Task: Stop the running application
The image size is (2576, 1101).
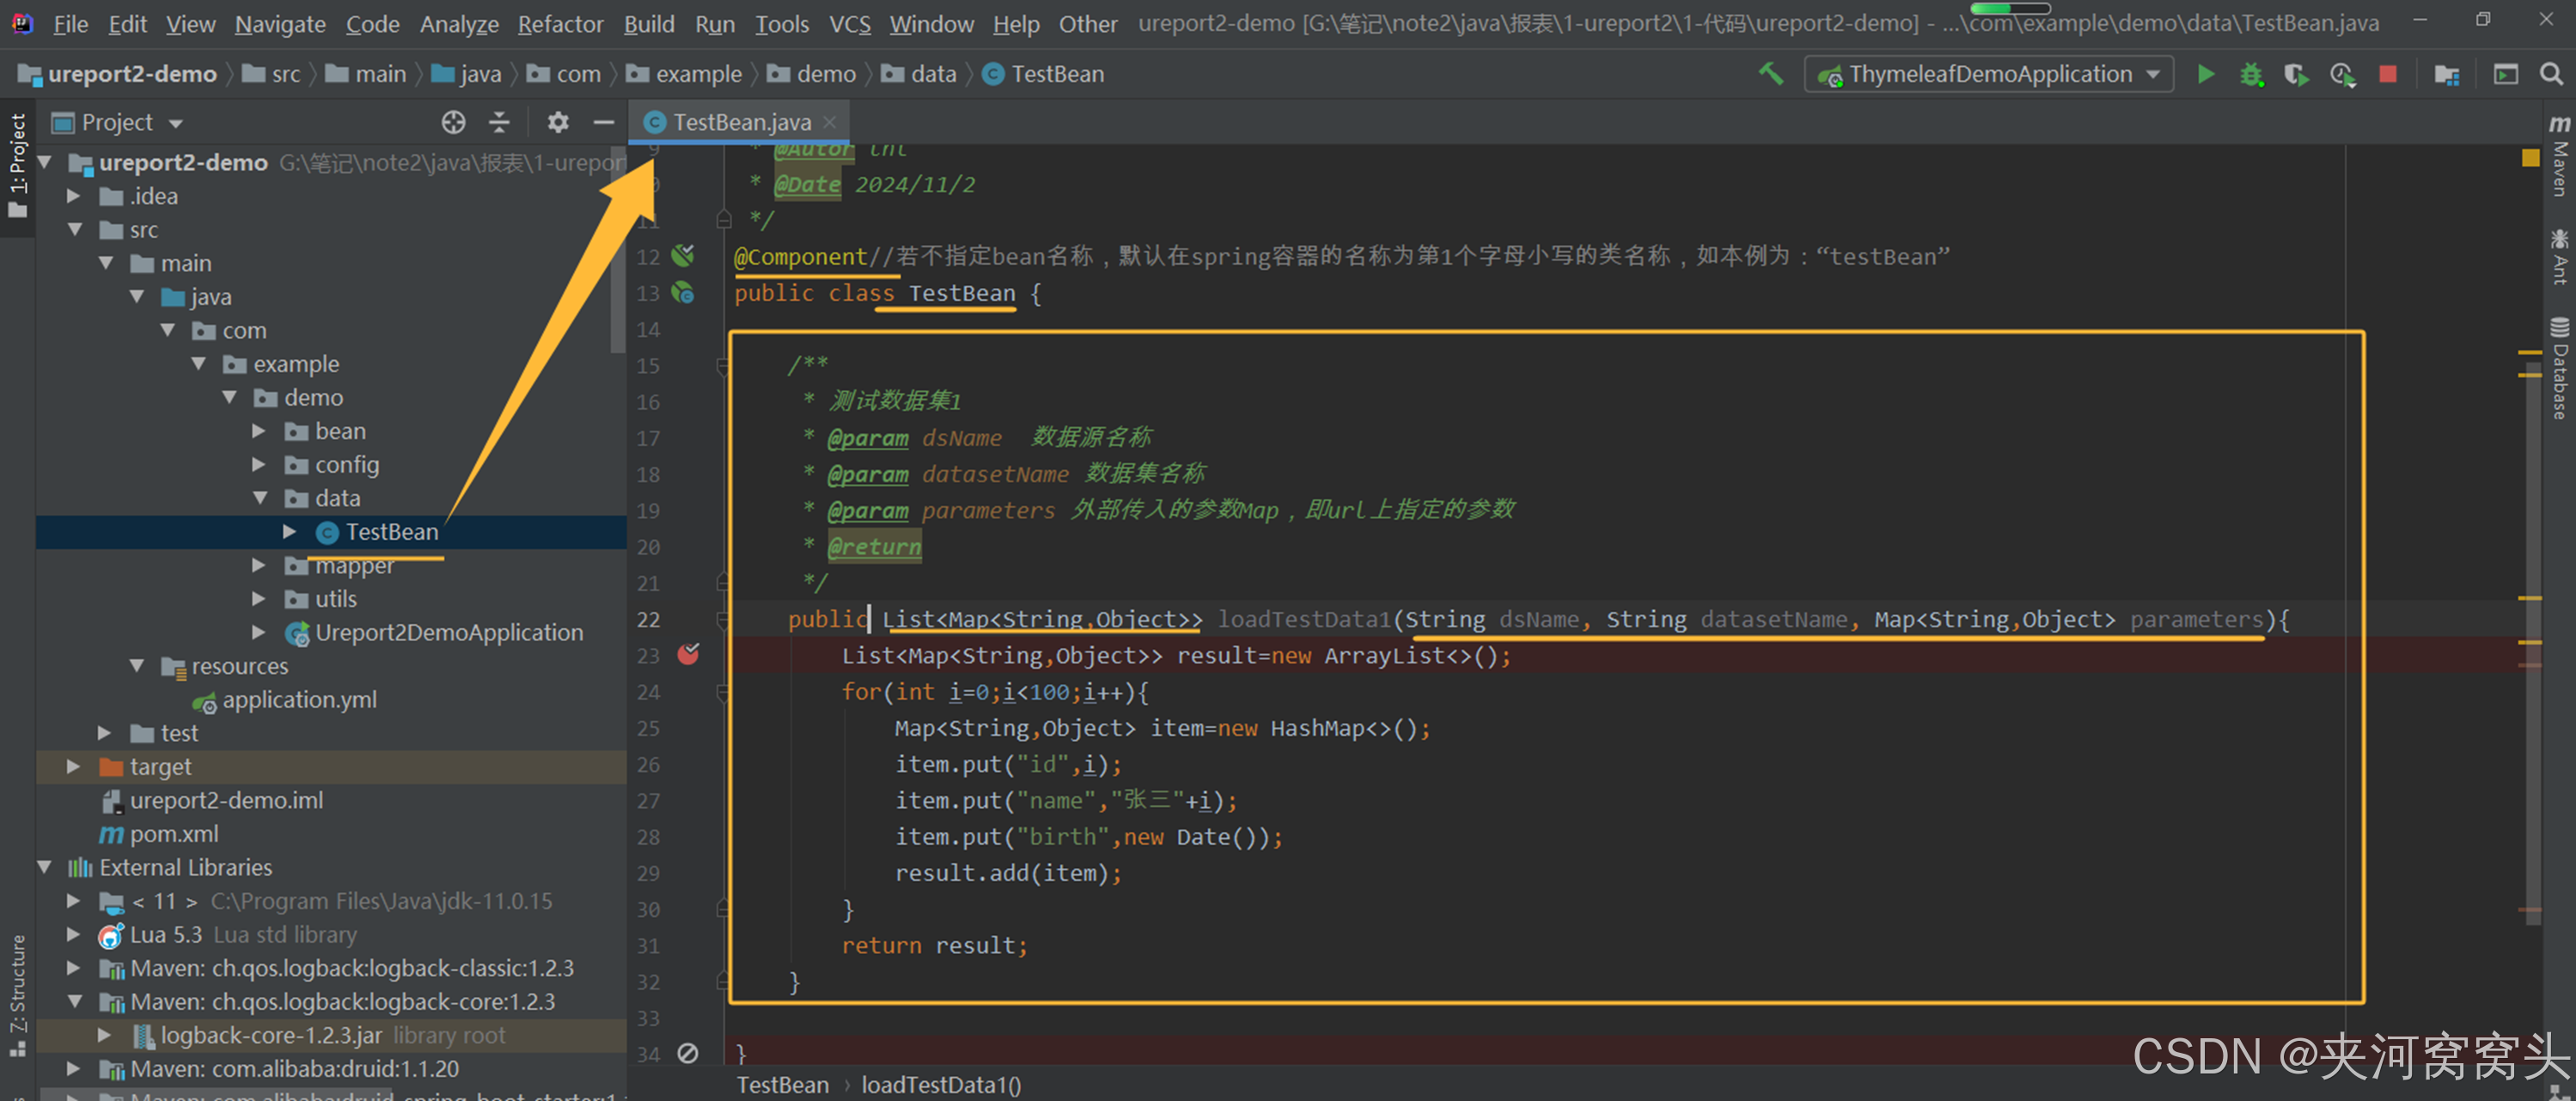Action: 2388,74
